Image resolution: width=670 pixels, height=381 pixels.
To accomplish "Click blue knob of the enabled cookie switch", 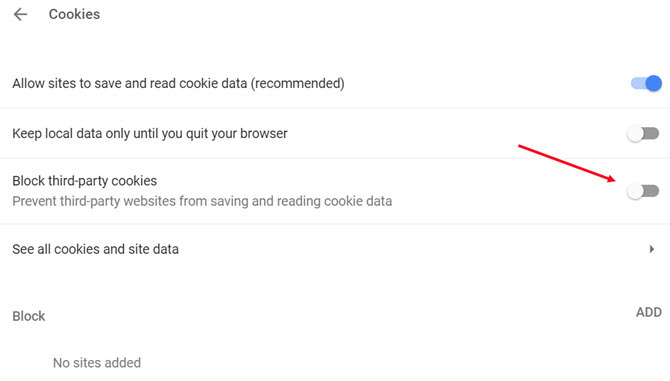I will (x=654, y=83).
